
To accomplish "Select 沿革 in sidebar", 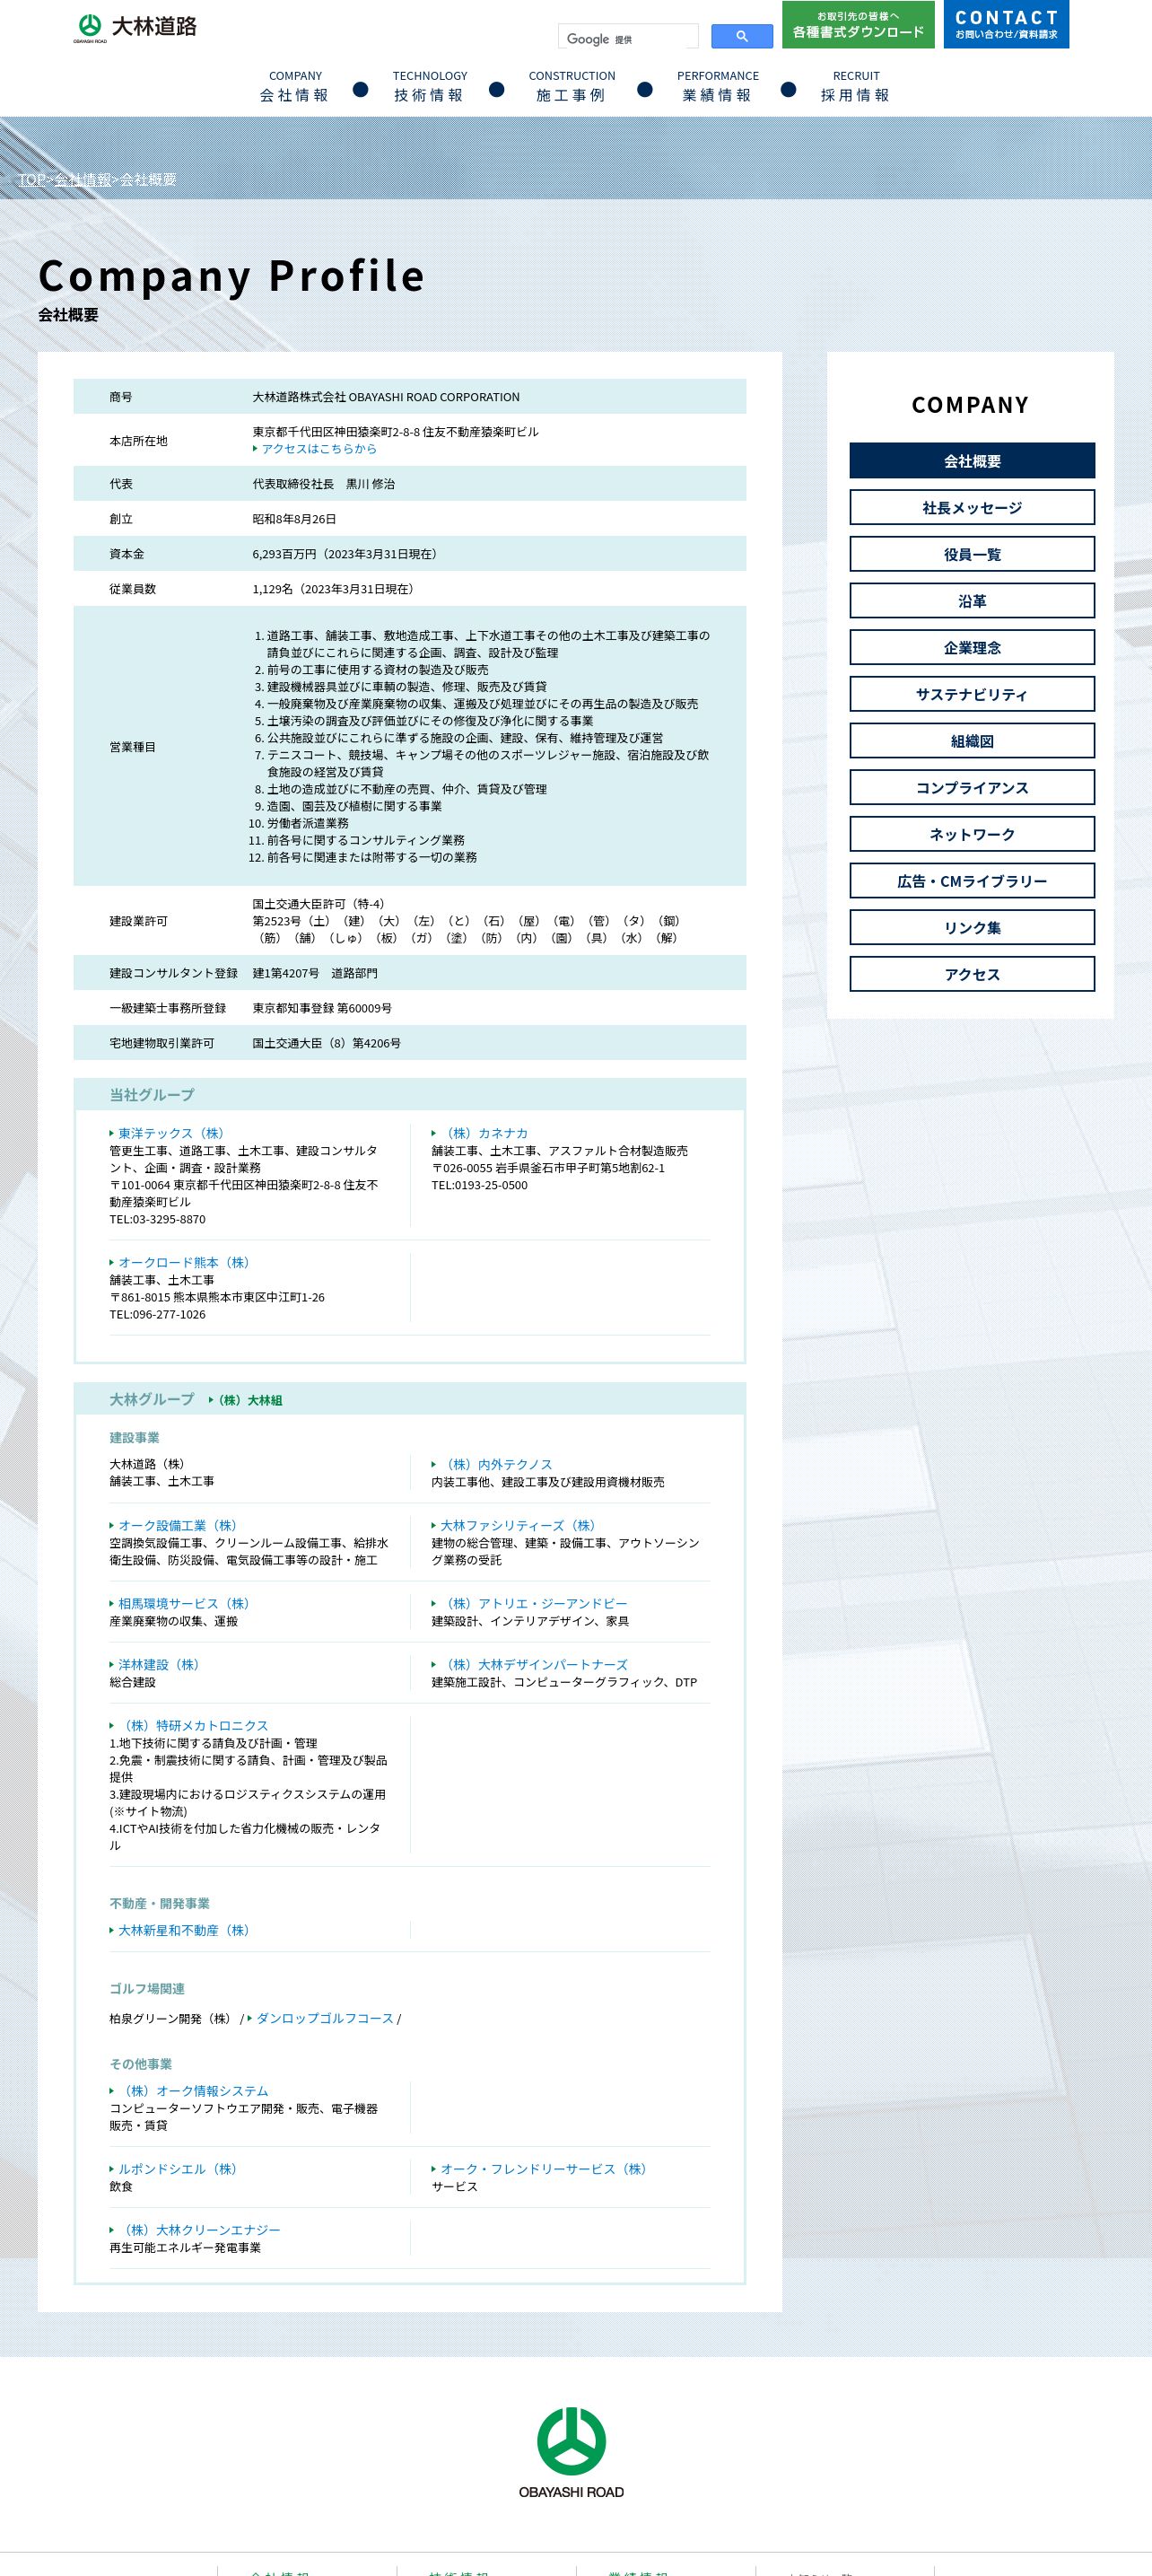I will pos(972,601).
